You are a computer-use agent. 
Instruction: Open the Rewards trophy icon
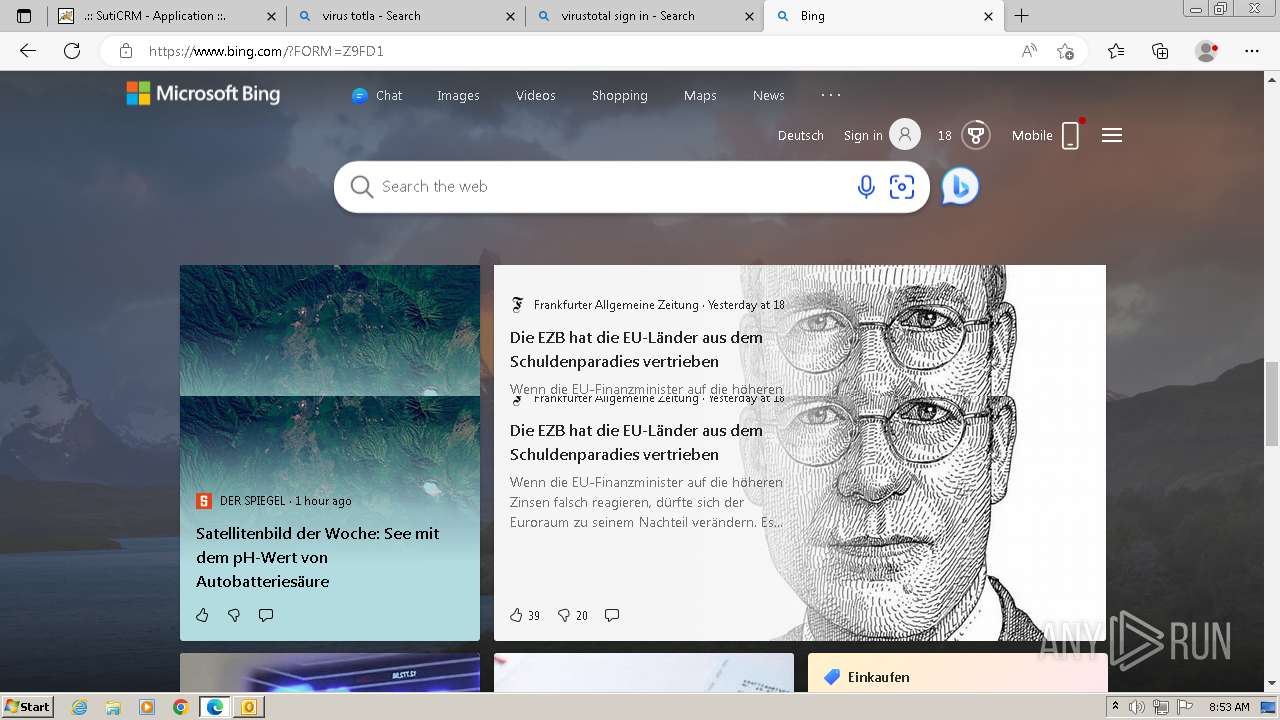click(x=976, y=135)
